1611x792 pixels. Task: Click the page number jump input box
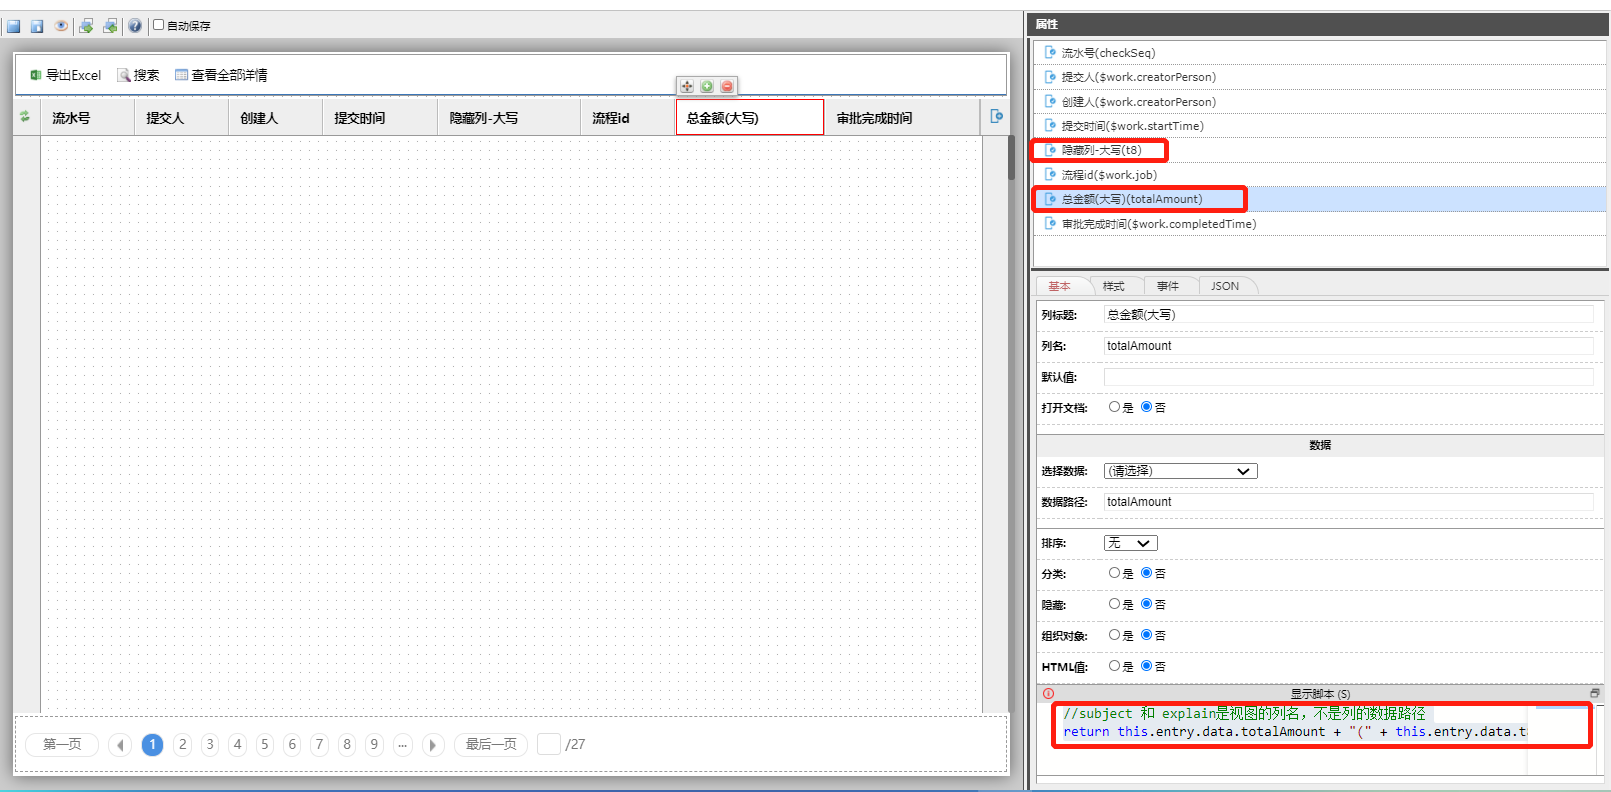(549, 744)
